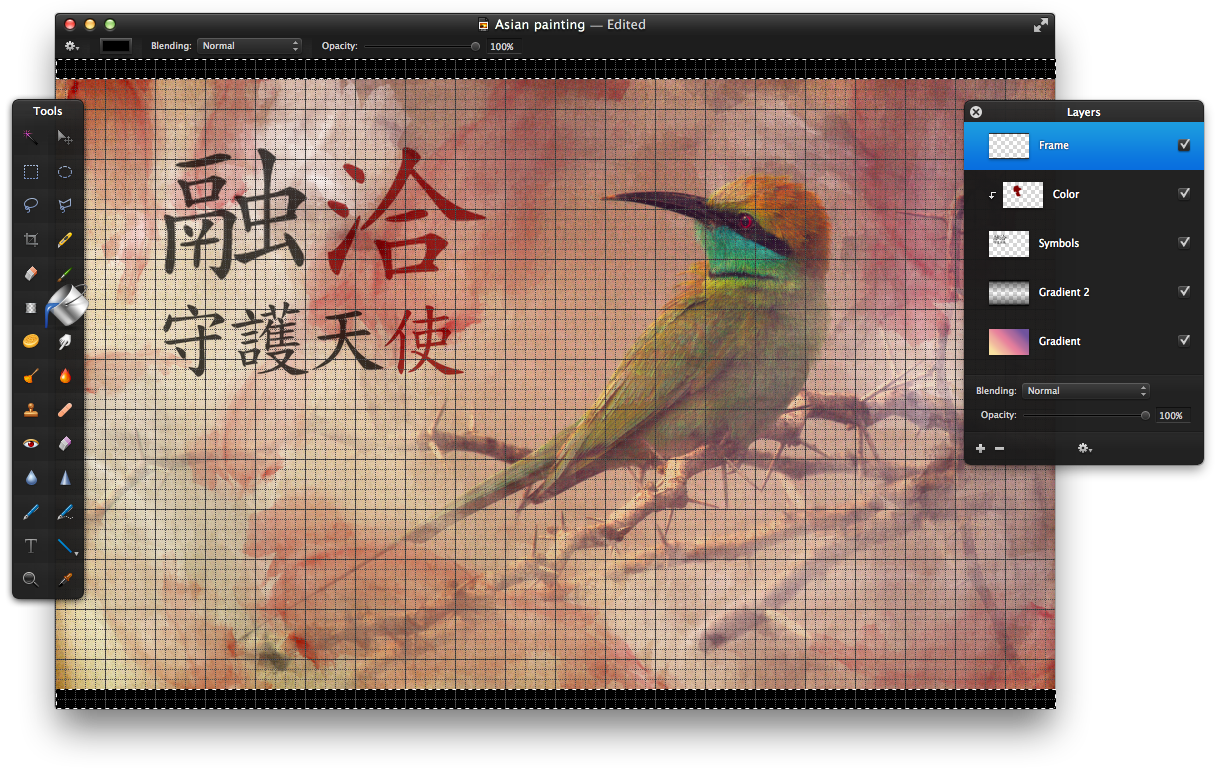The height and width of the screenshot is (768, 1215).
Task: Pick the Lasso tool
Action: (x=31, y=205)
